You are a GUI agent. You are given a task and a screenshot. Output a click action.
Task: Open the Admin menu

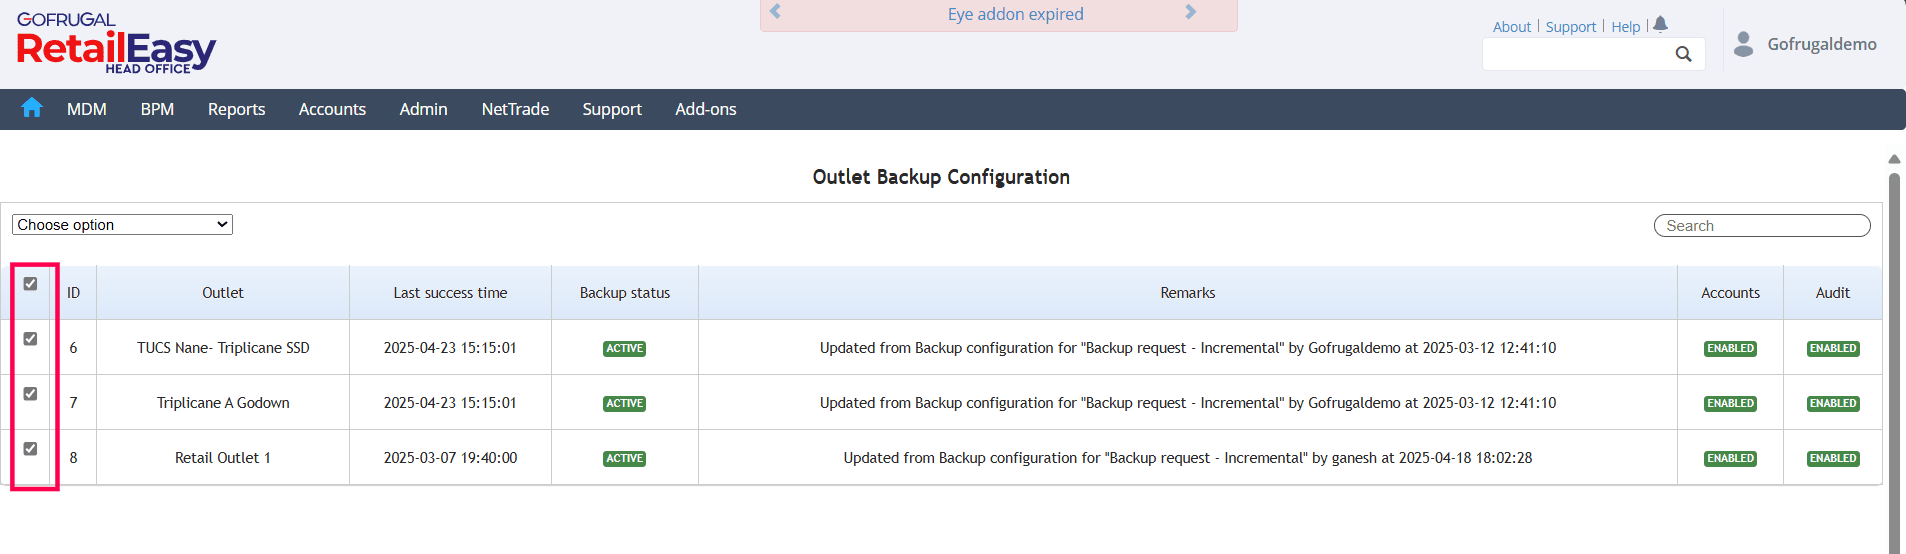tap(423, 109)
